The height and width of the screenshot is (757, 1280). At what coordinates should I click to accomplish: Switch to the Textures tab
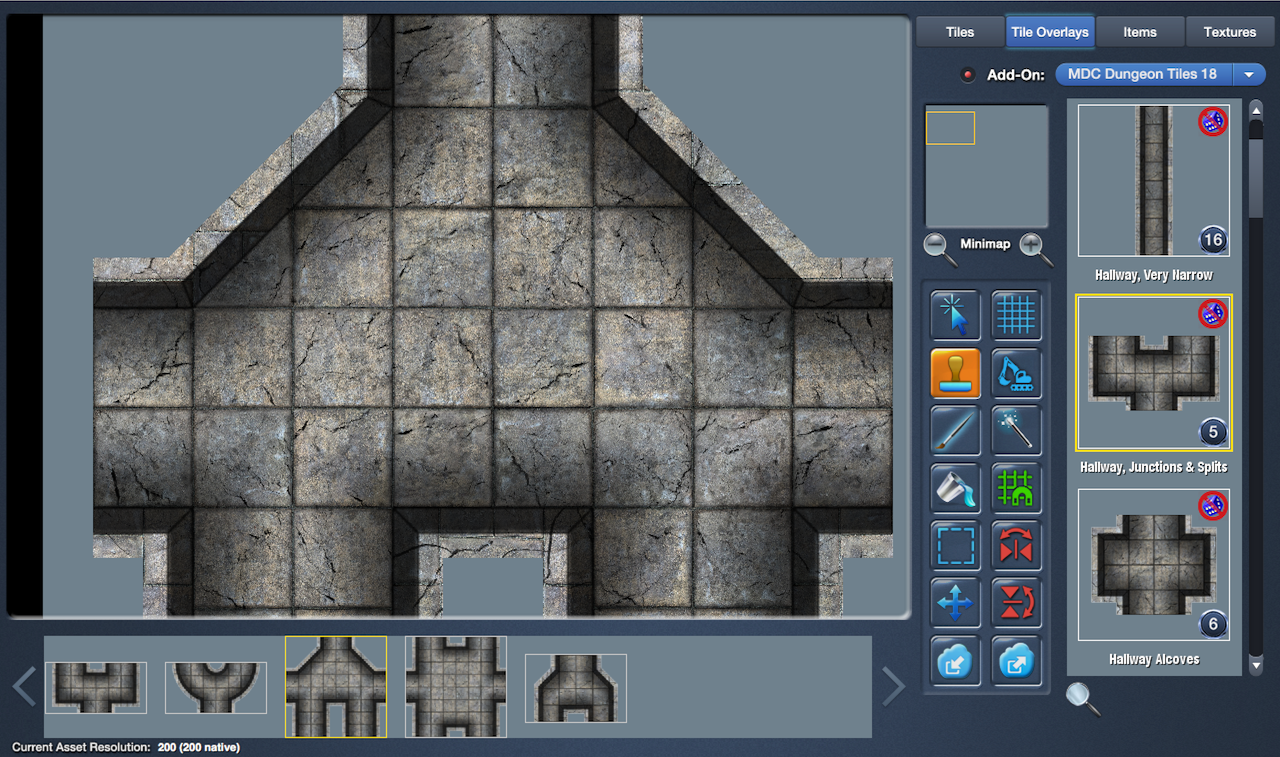(1230, 32)
